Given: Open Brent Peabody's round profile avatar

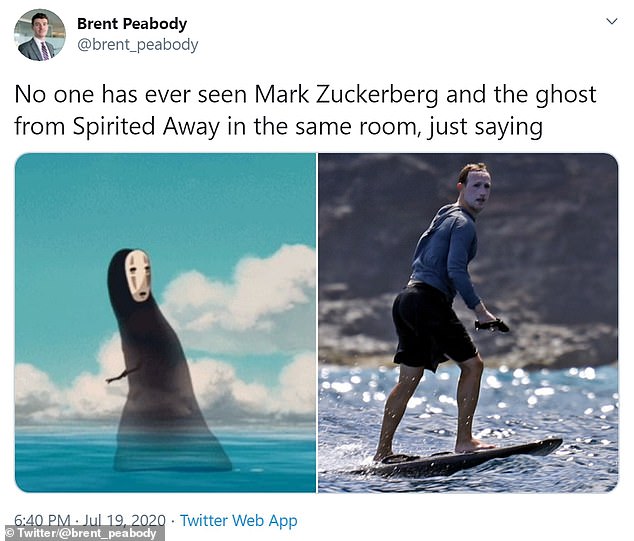Looking at the screenshot, I should click(x=40, y=35).
